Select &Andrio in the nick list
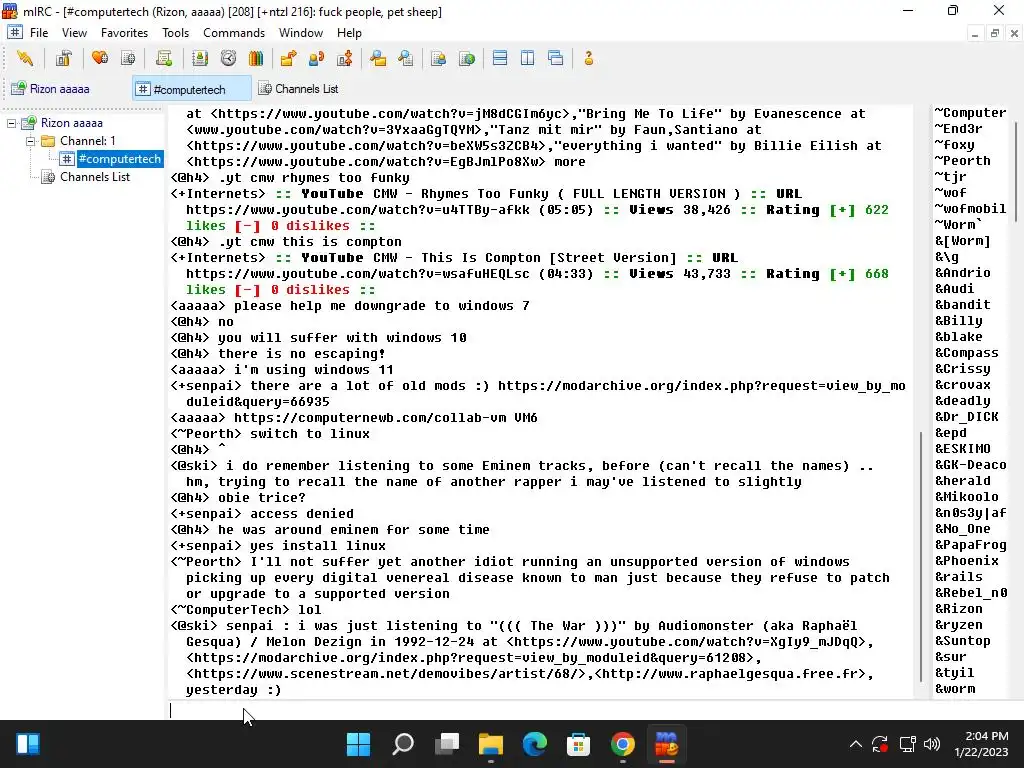Viewport: 1024px width, 768px height. click(963, 273)
